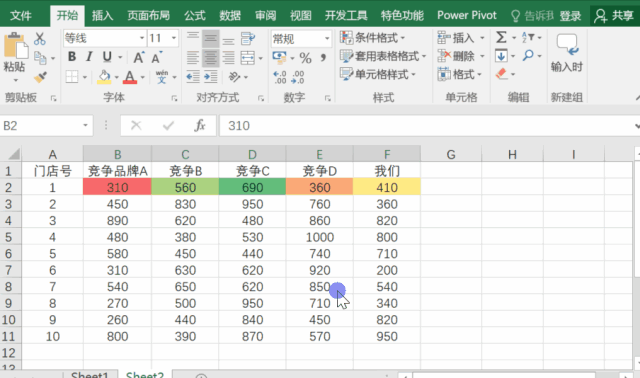
Task: Toggle Bold formatting
Action: click(x=72, y=57)
